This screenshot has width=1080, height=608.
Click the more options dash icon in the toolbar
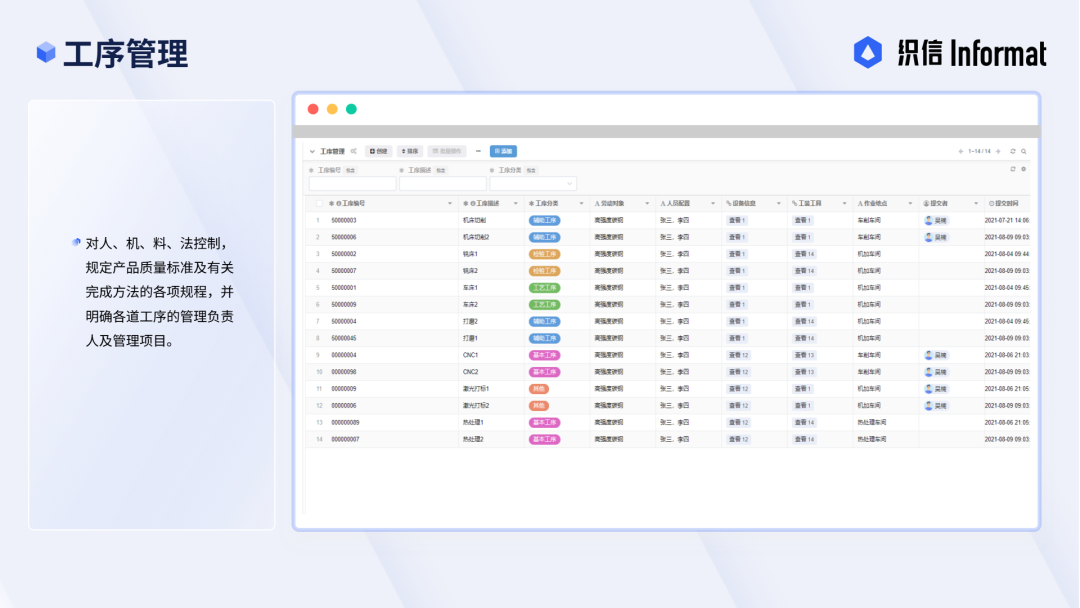pos(478,151)
